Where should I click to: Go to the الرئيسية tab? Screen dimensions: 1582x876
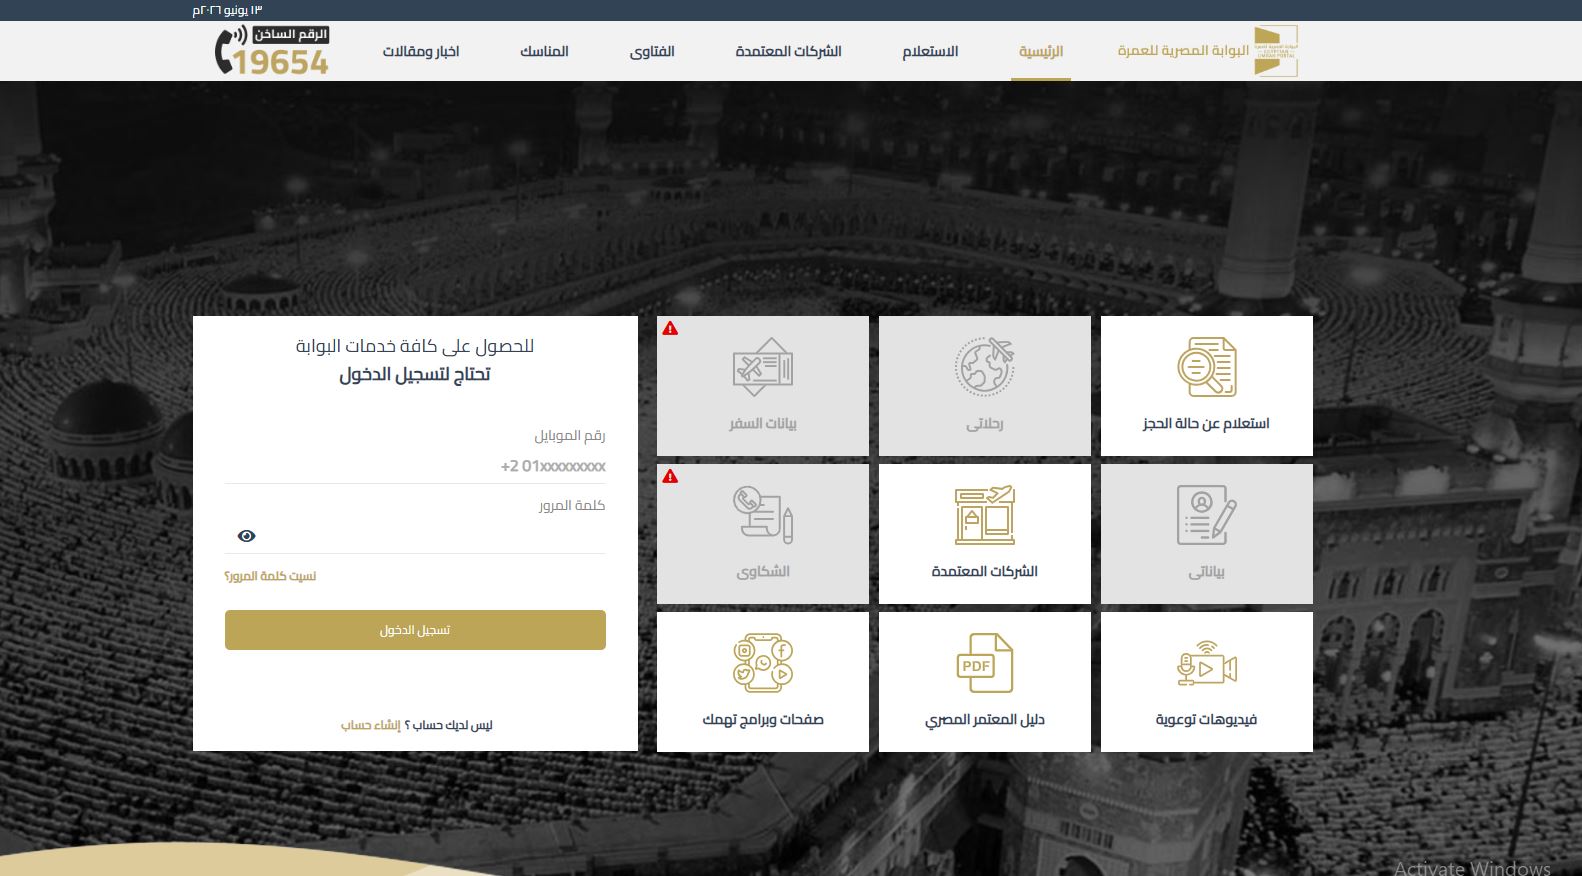(x=1041, y=51)
